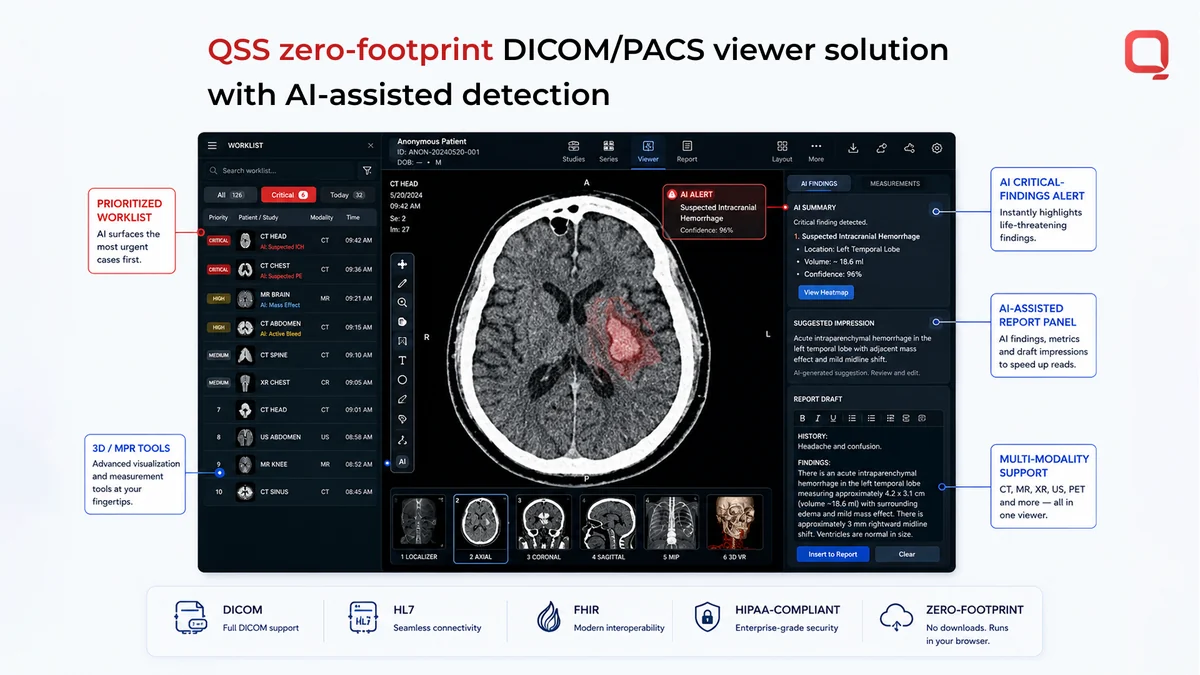This screenshot has height=675, width=1200.
Task: Select the eraser tool
Action: 402,400
